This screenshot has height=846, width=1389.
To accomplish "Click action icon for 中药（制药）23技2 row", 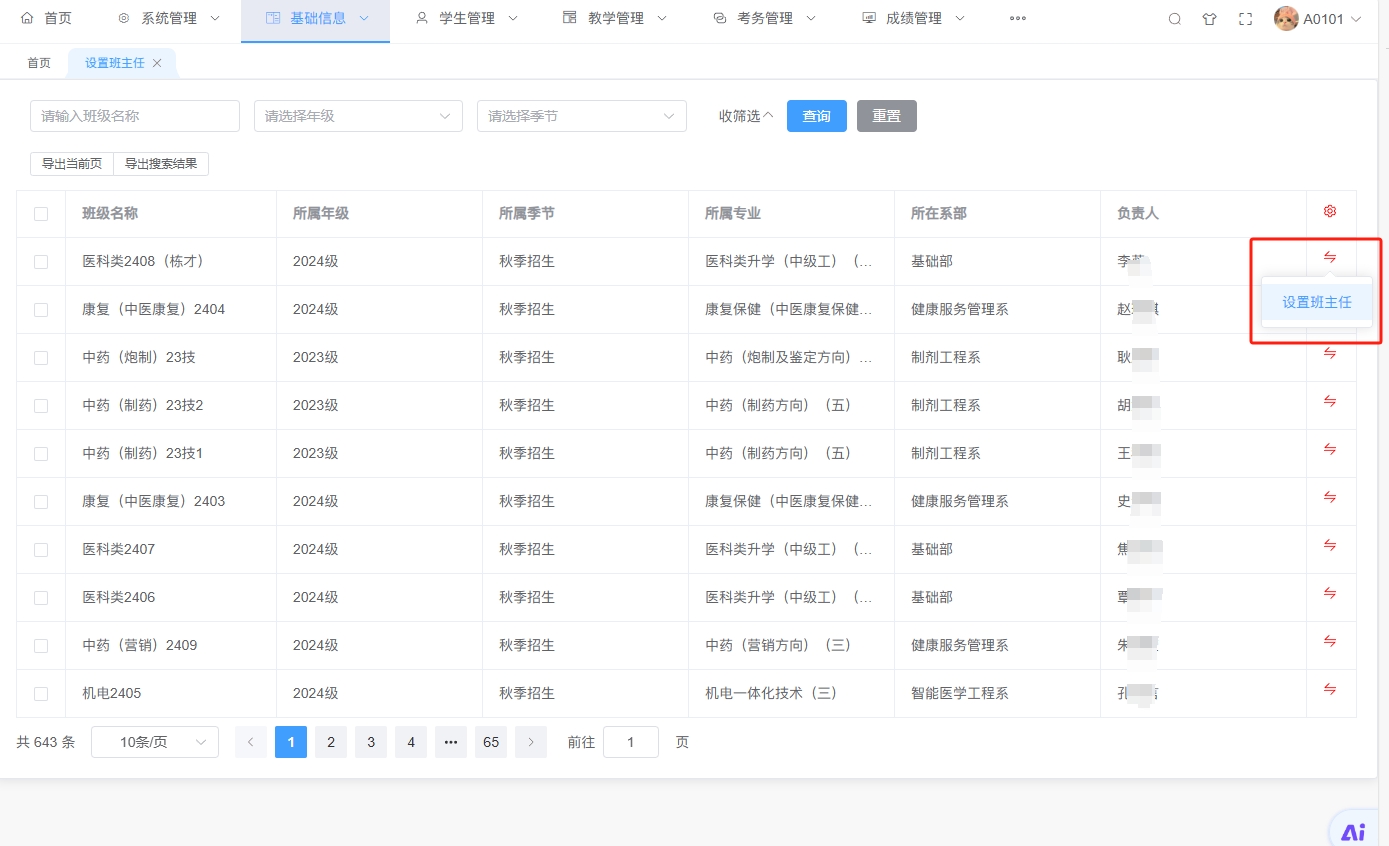I will 1330,401.
